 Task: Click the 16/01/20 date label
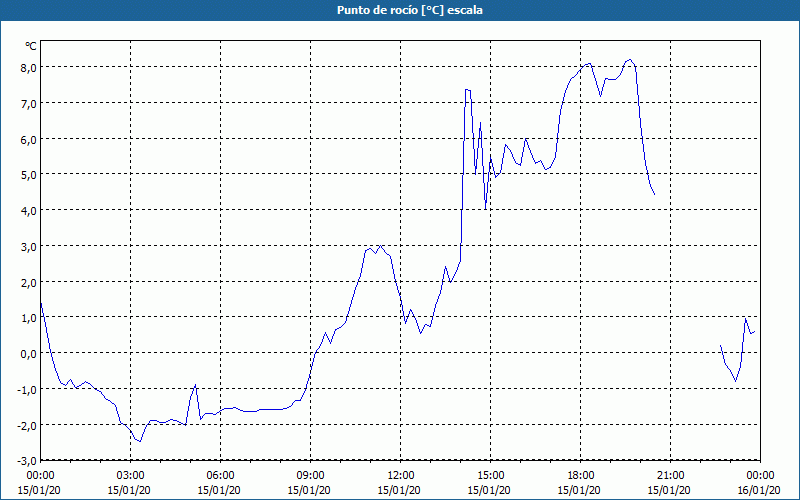(759, 490)
